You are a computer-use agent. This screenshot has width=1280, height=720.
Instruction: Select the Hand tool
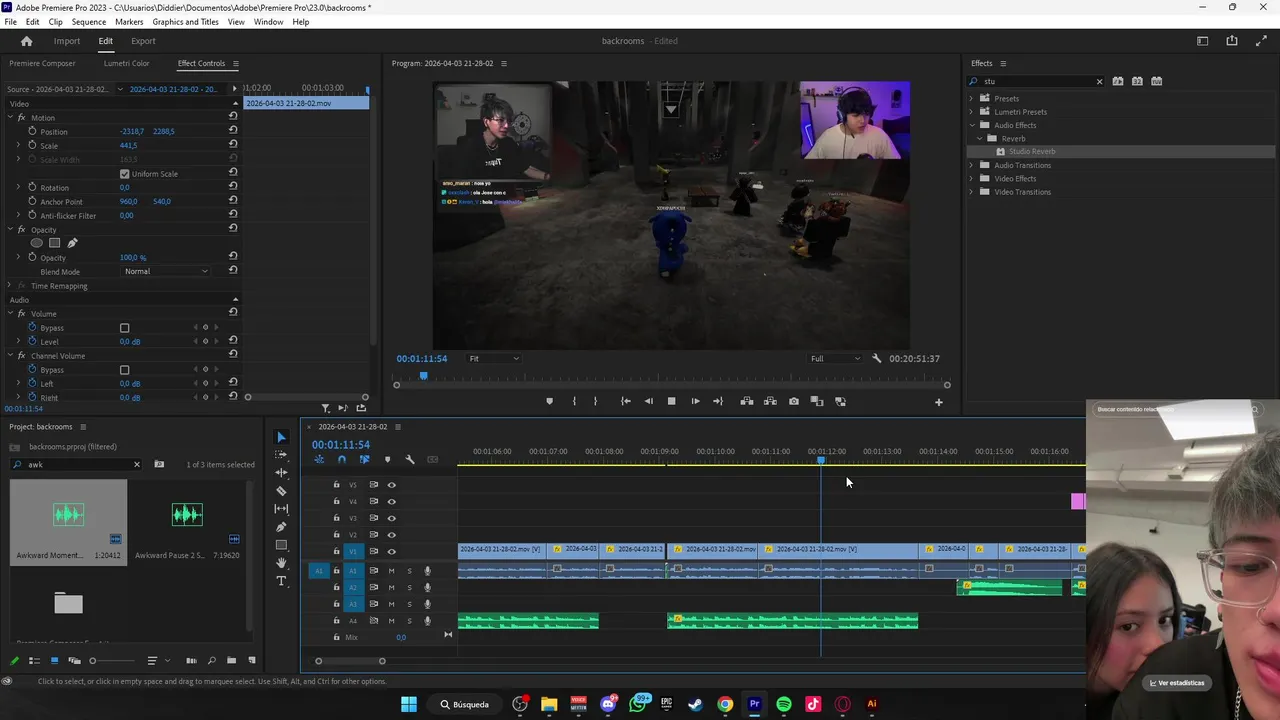tap(281, 563)
